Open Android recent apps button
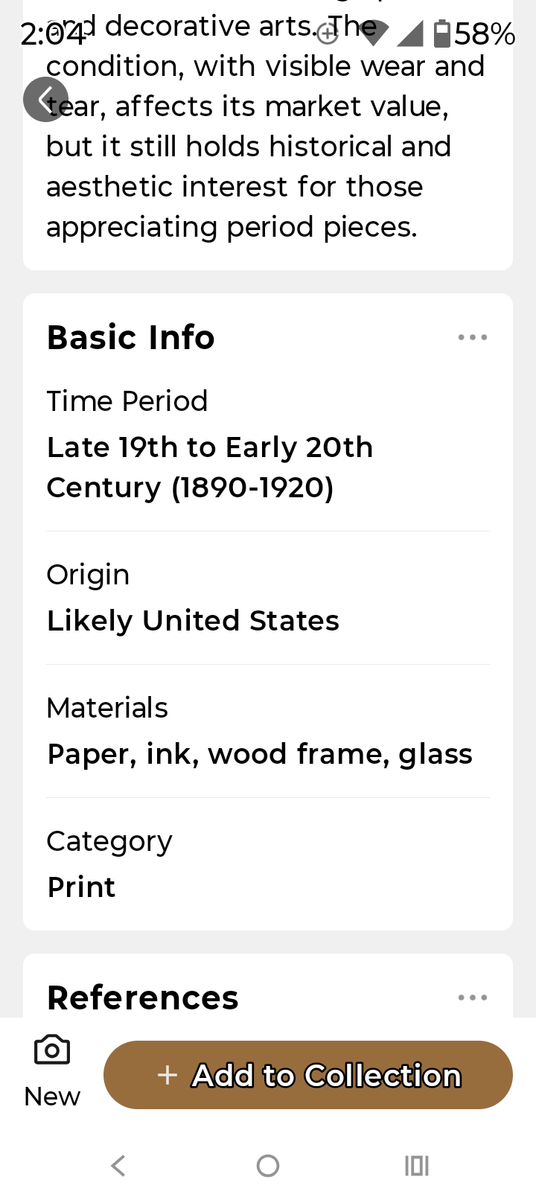This screenshot has height=1200, width=536. click(417, 1165)
